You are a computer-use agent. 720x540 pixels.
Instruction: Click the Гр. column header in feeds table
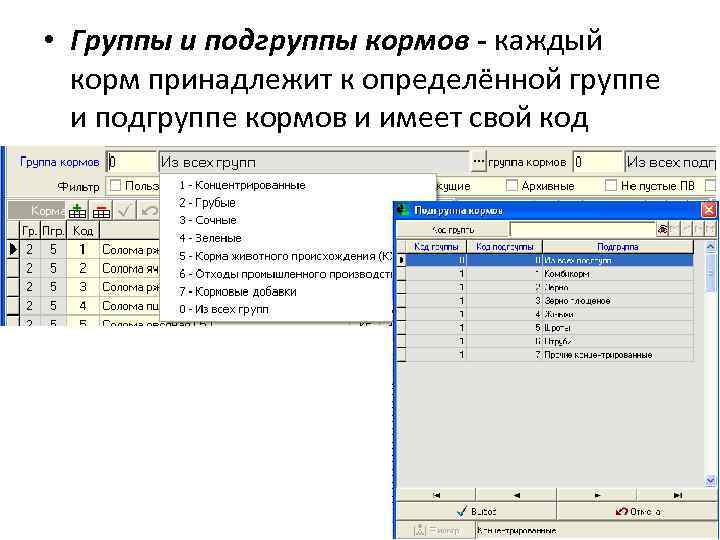point(29,231)
